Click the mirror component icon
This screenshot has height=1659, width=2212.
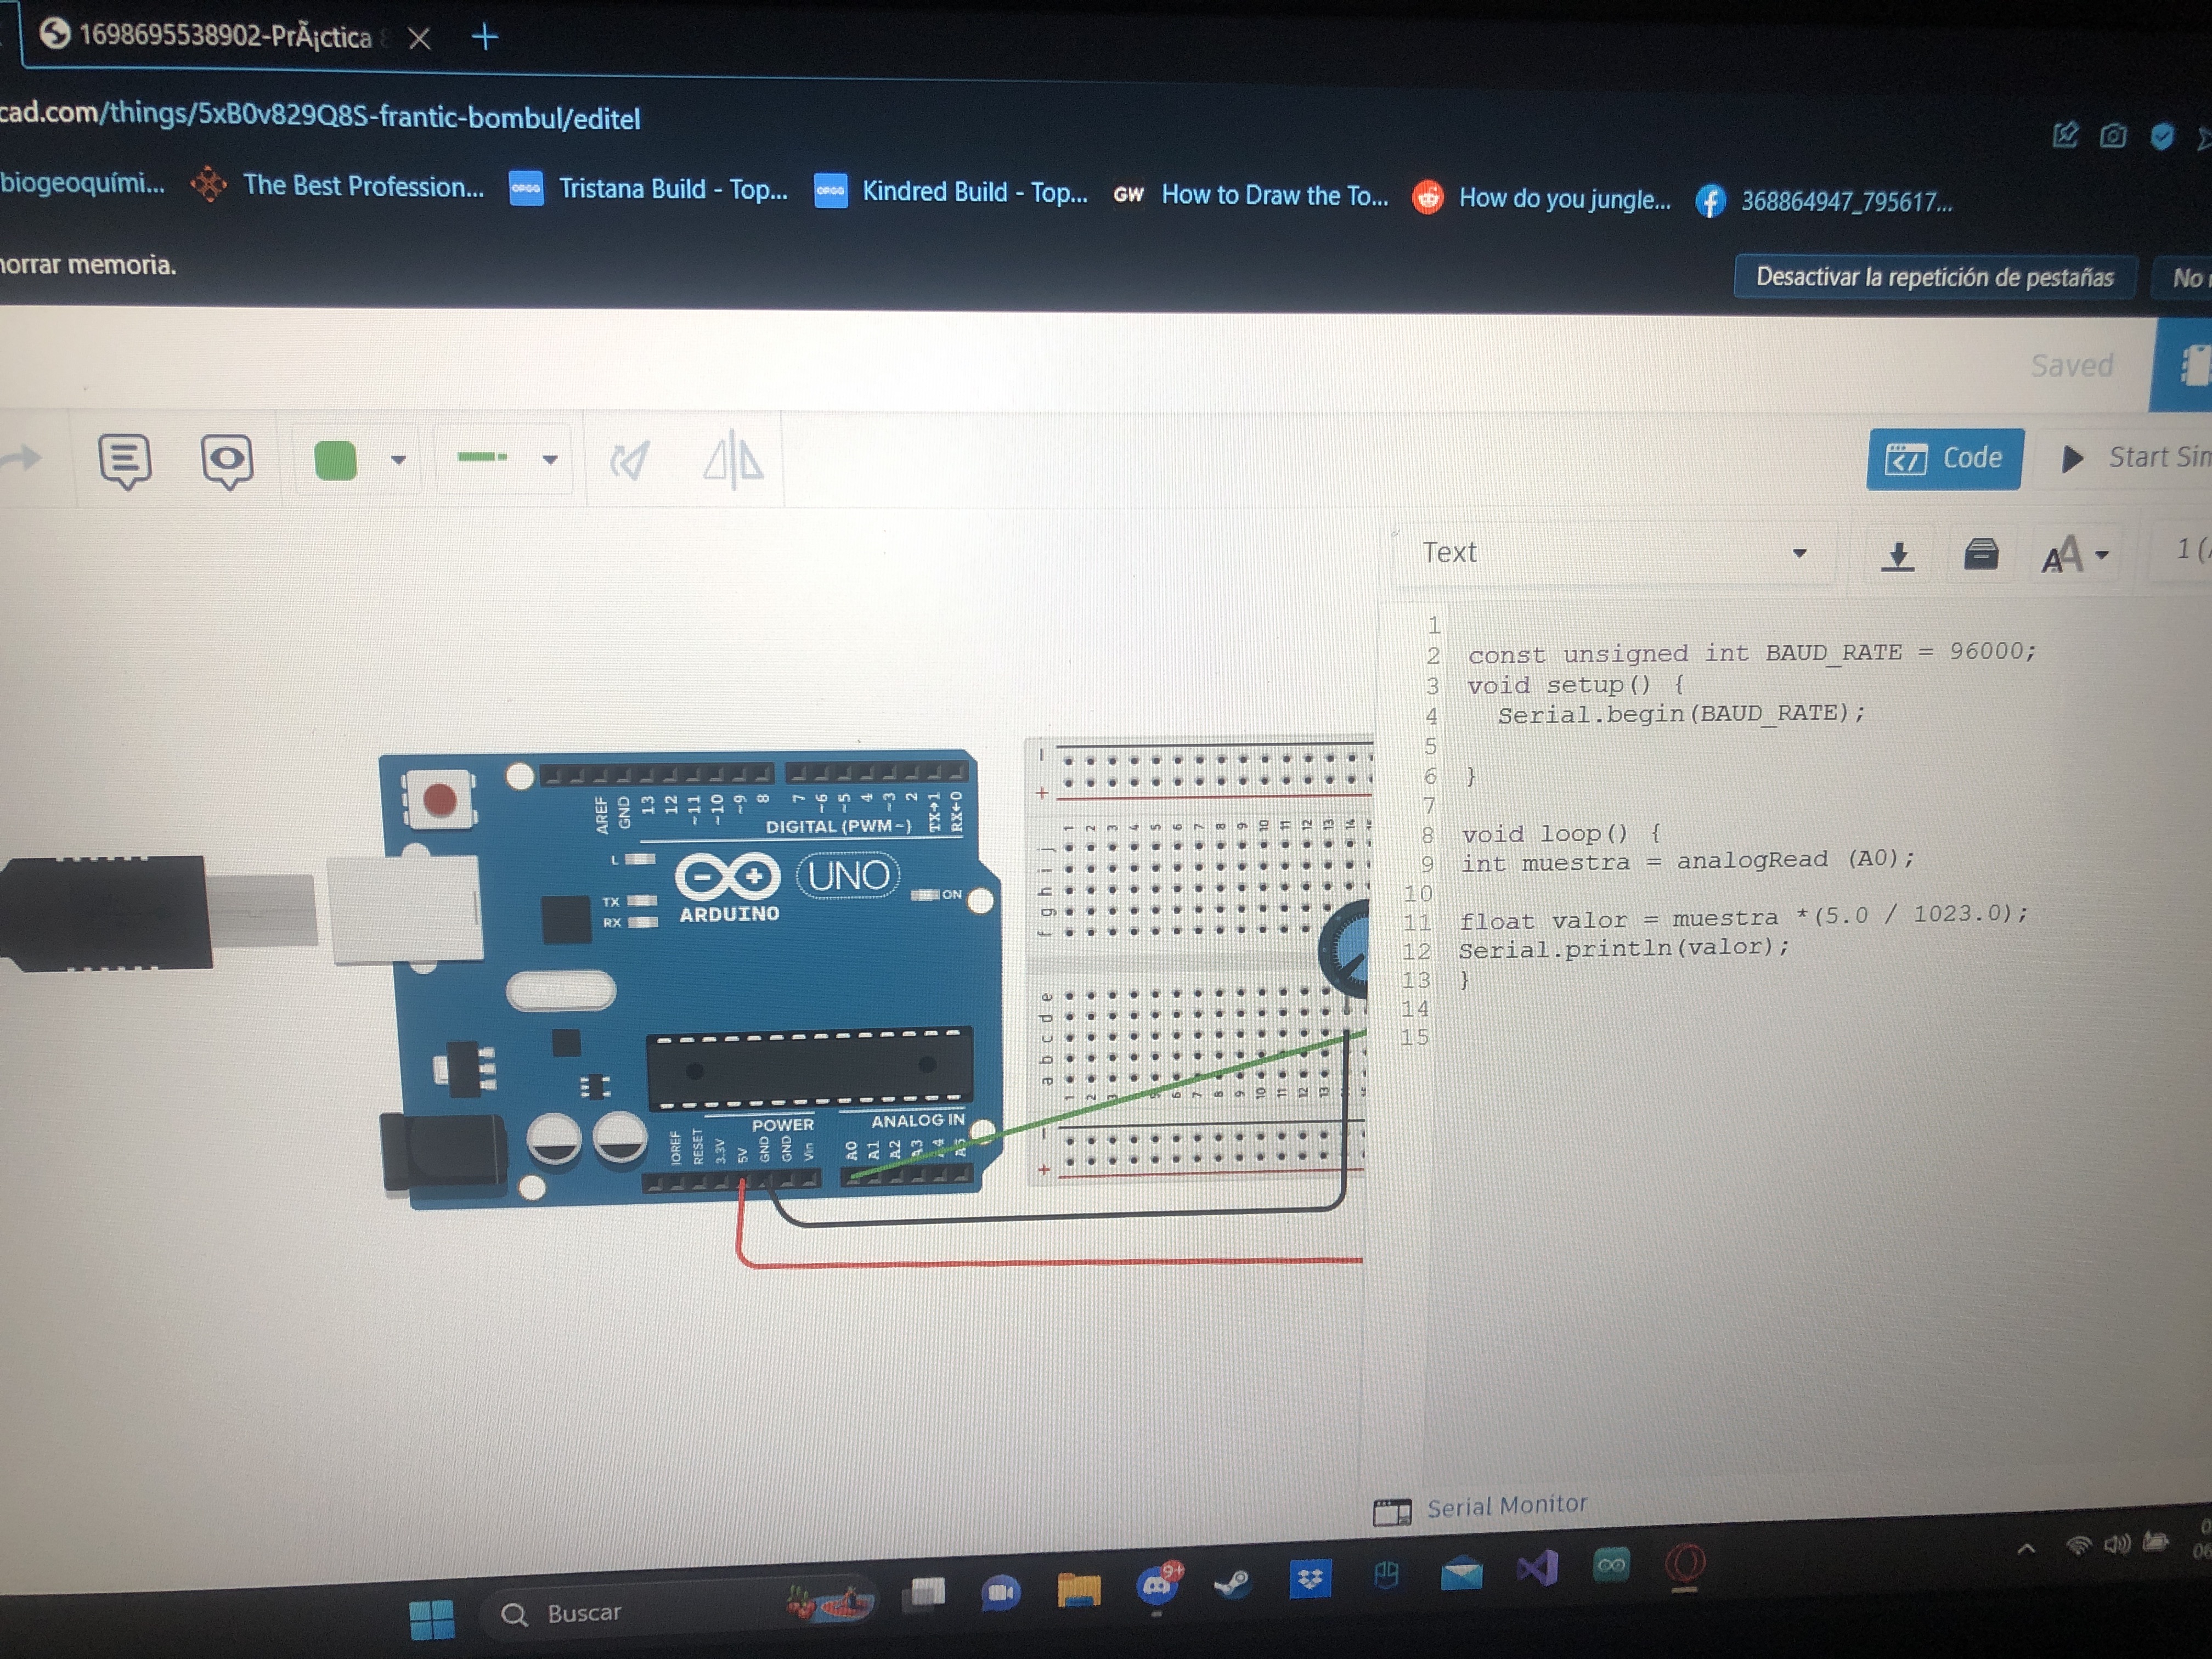click(733, 461)
